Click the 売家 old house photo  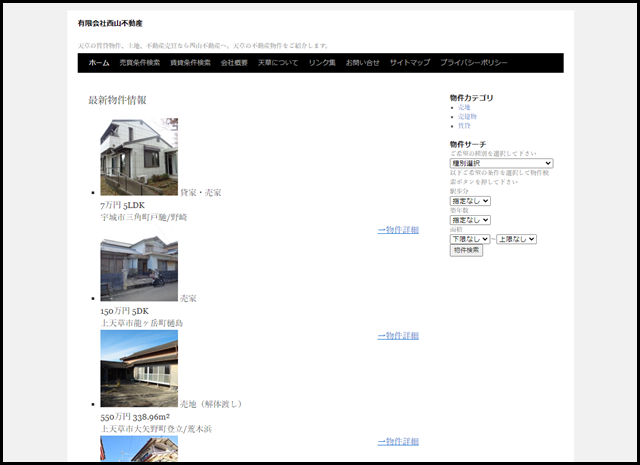pos(139,263)
